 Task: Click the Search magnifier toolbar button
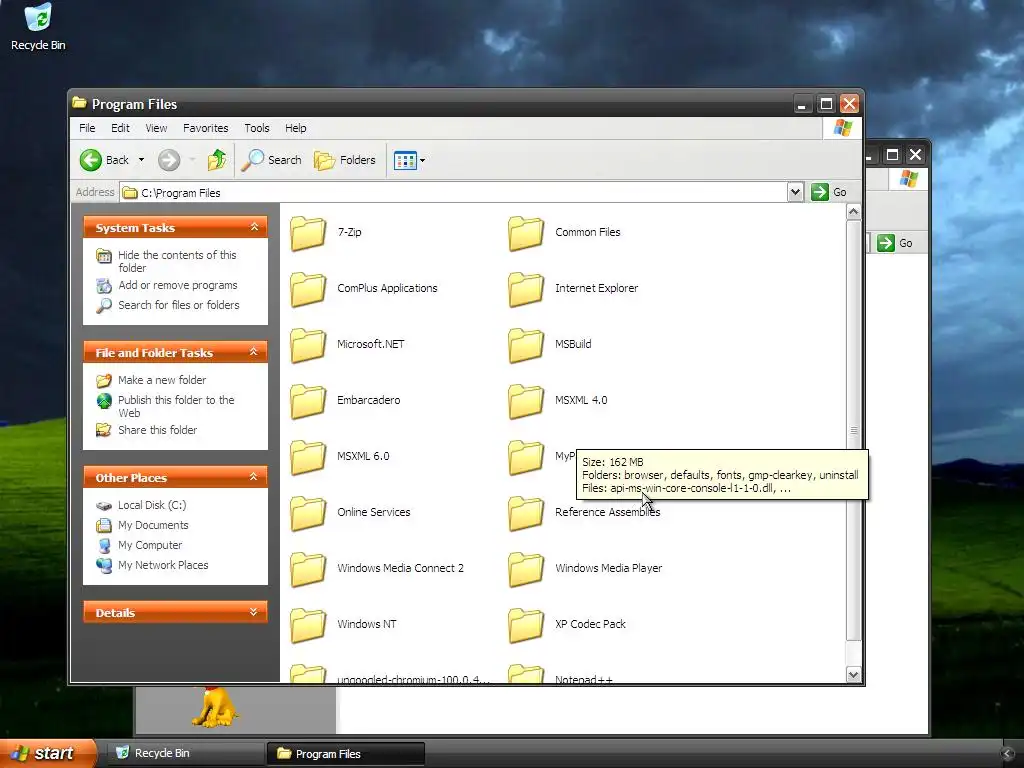[272, 160]
